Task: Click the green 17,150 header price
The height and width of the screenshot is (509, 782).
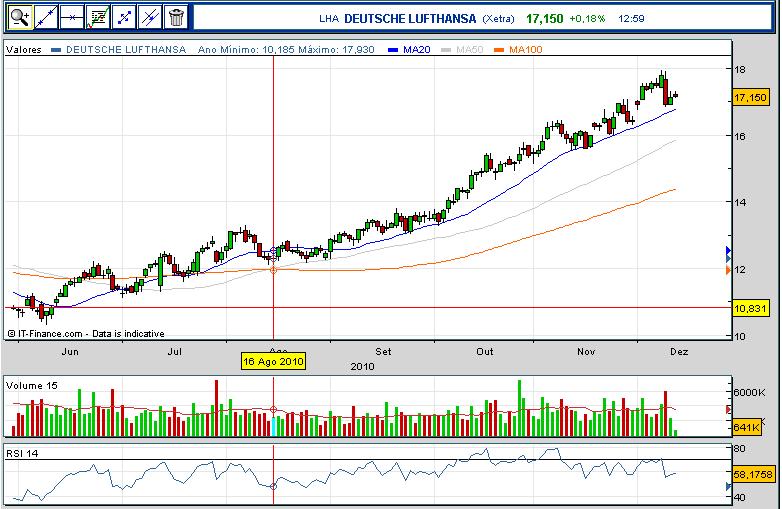Action: point(544,18)
